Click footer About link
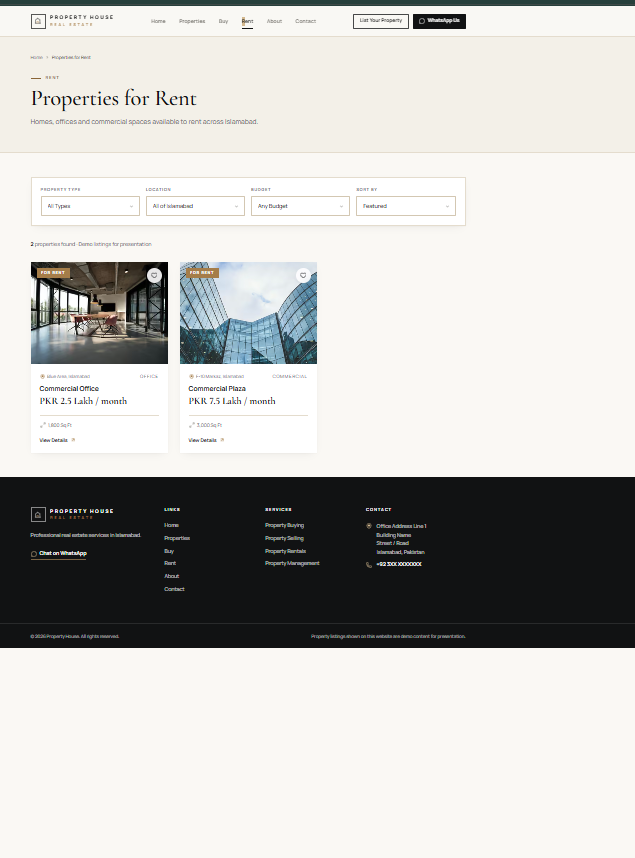The image size is (635, 858). click(x=172, y=576)
